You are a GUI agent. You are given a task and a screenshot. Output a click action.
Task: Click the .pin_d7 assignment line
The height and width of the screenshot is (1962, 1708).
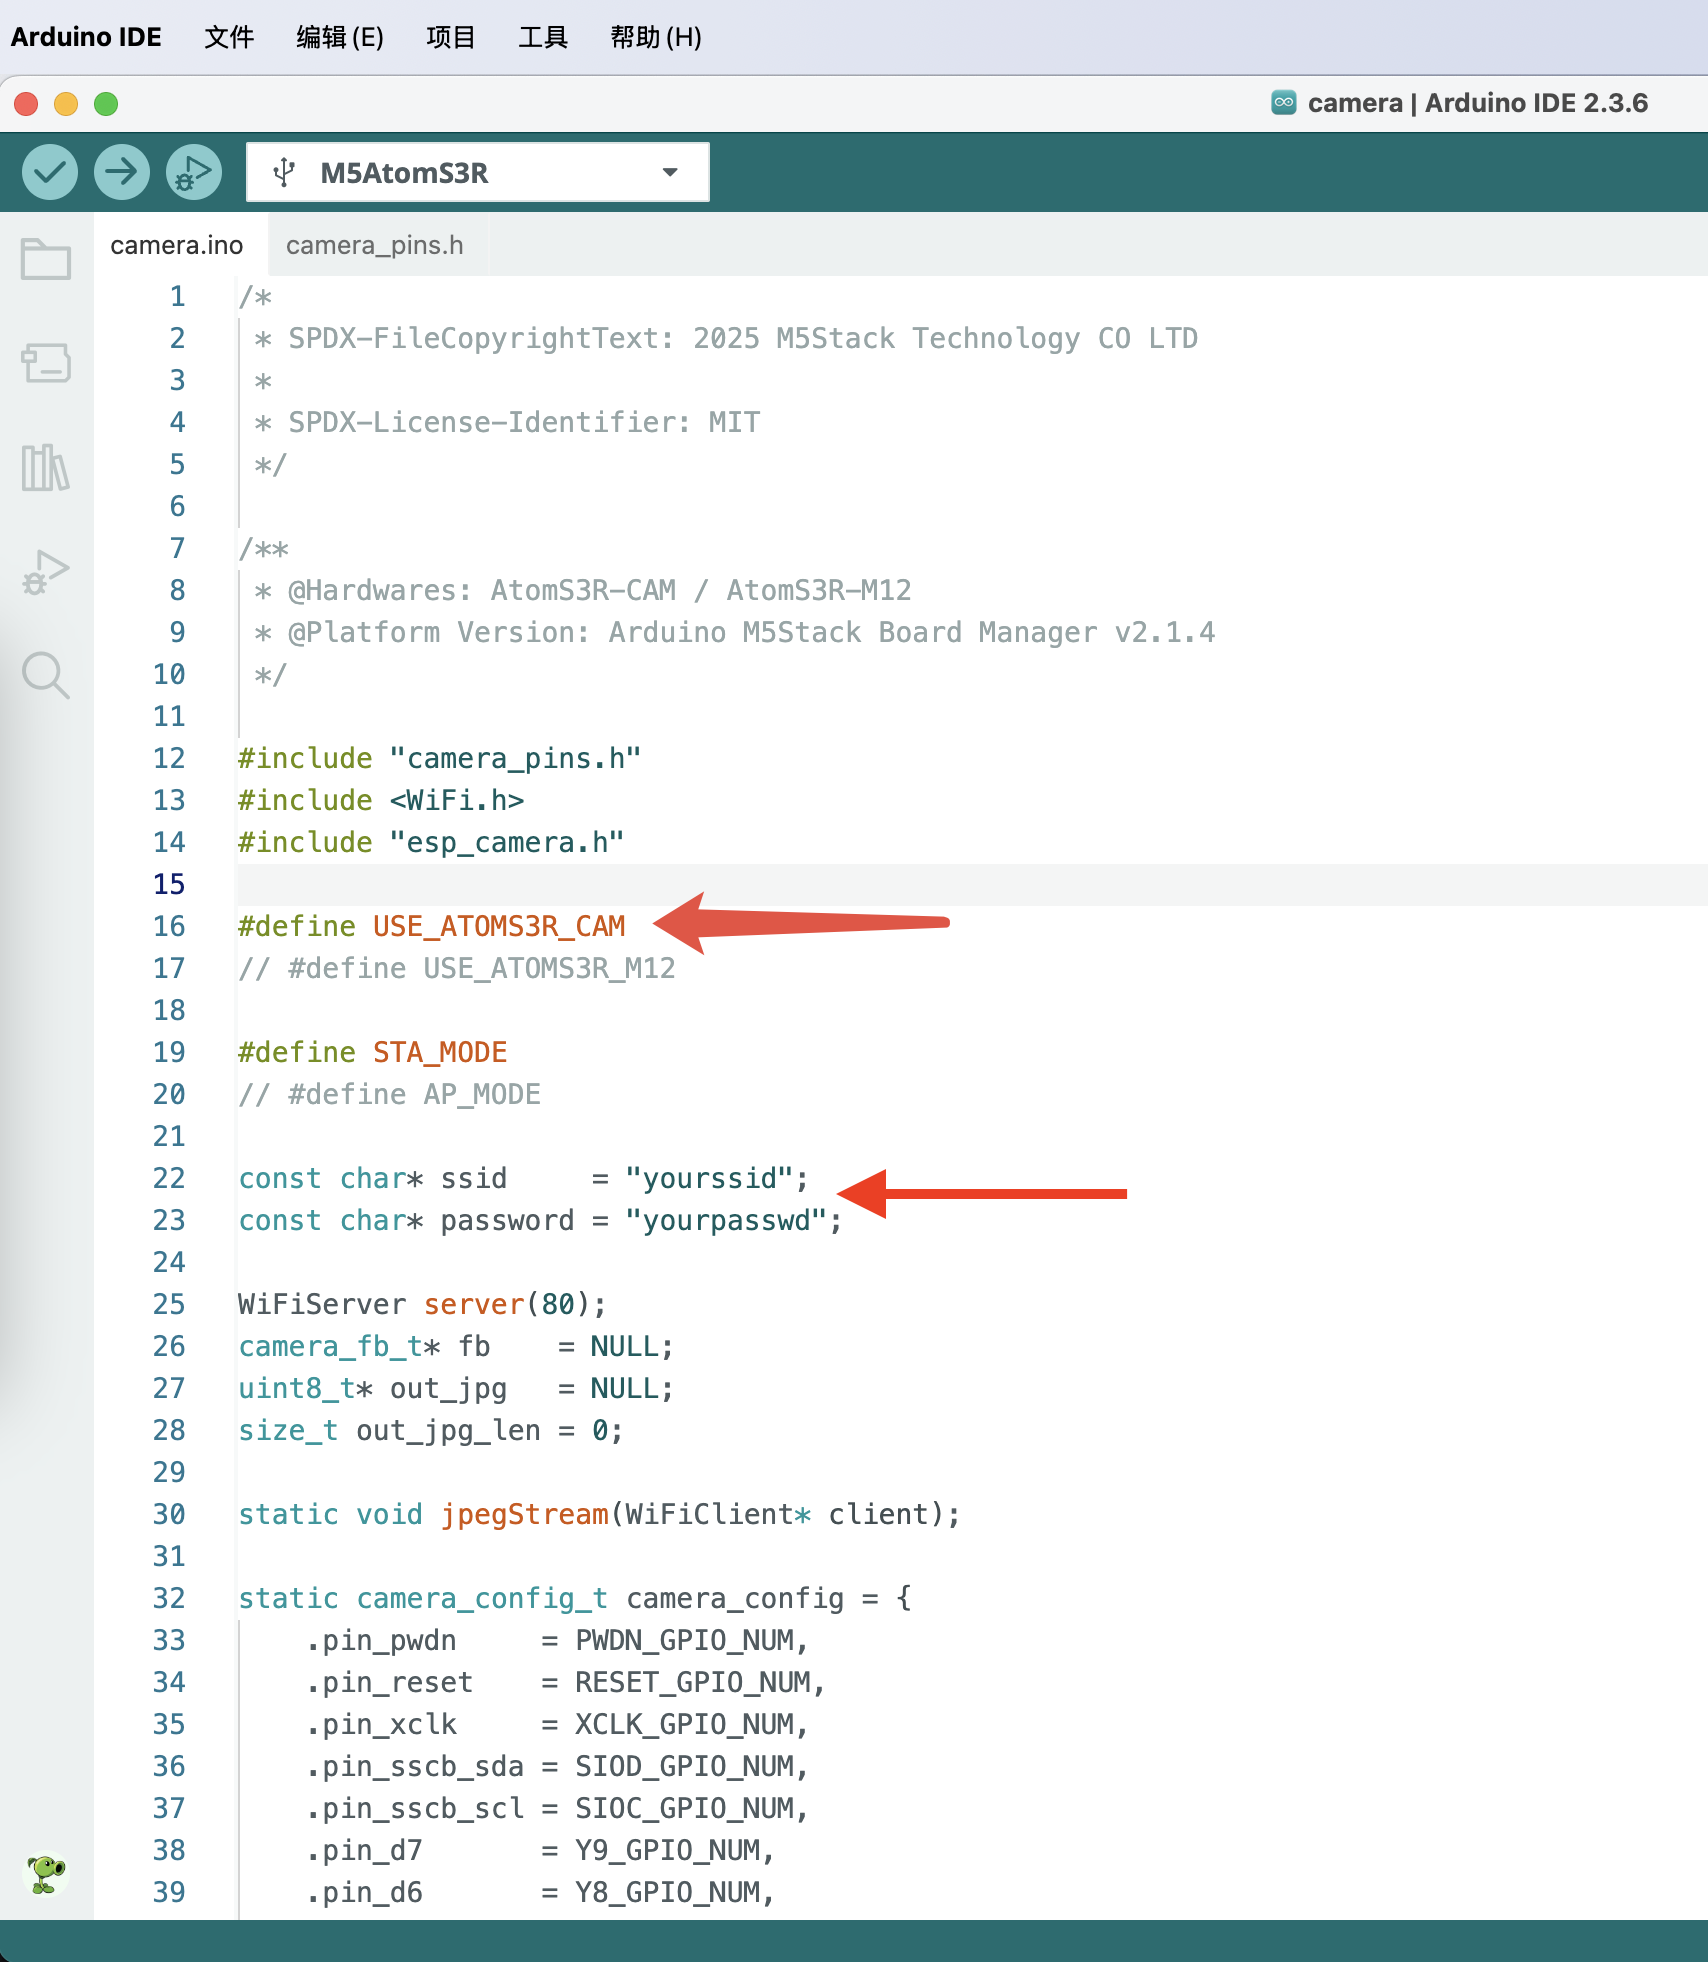[541, 1850]
